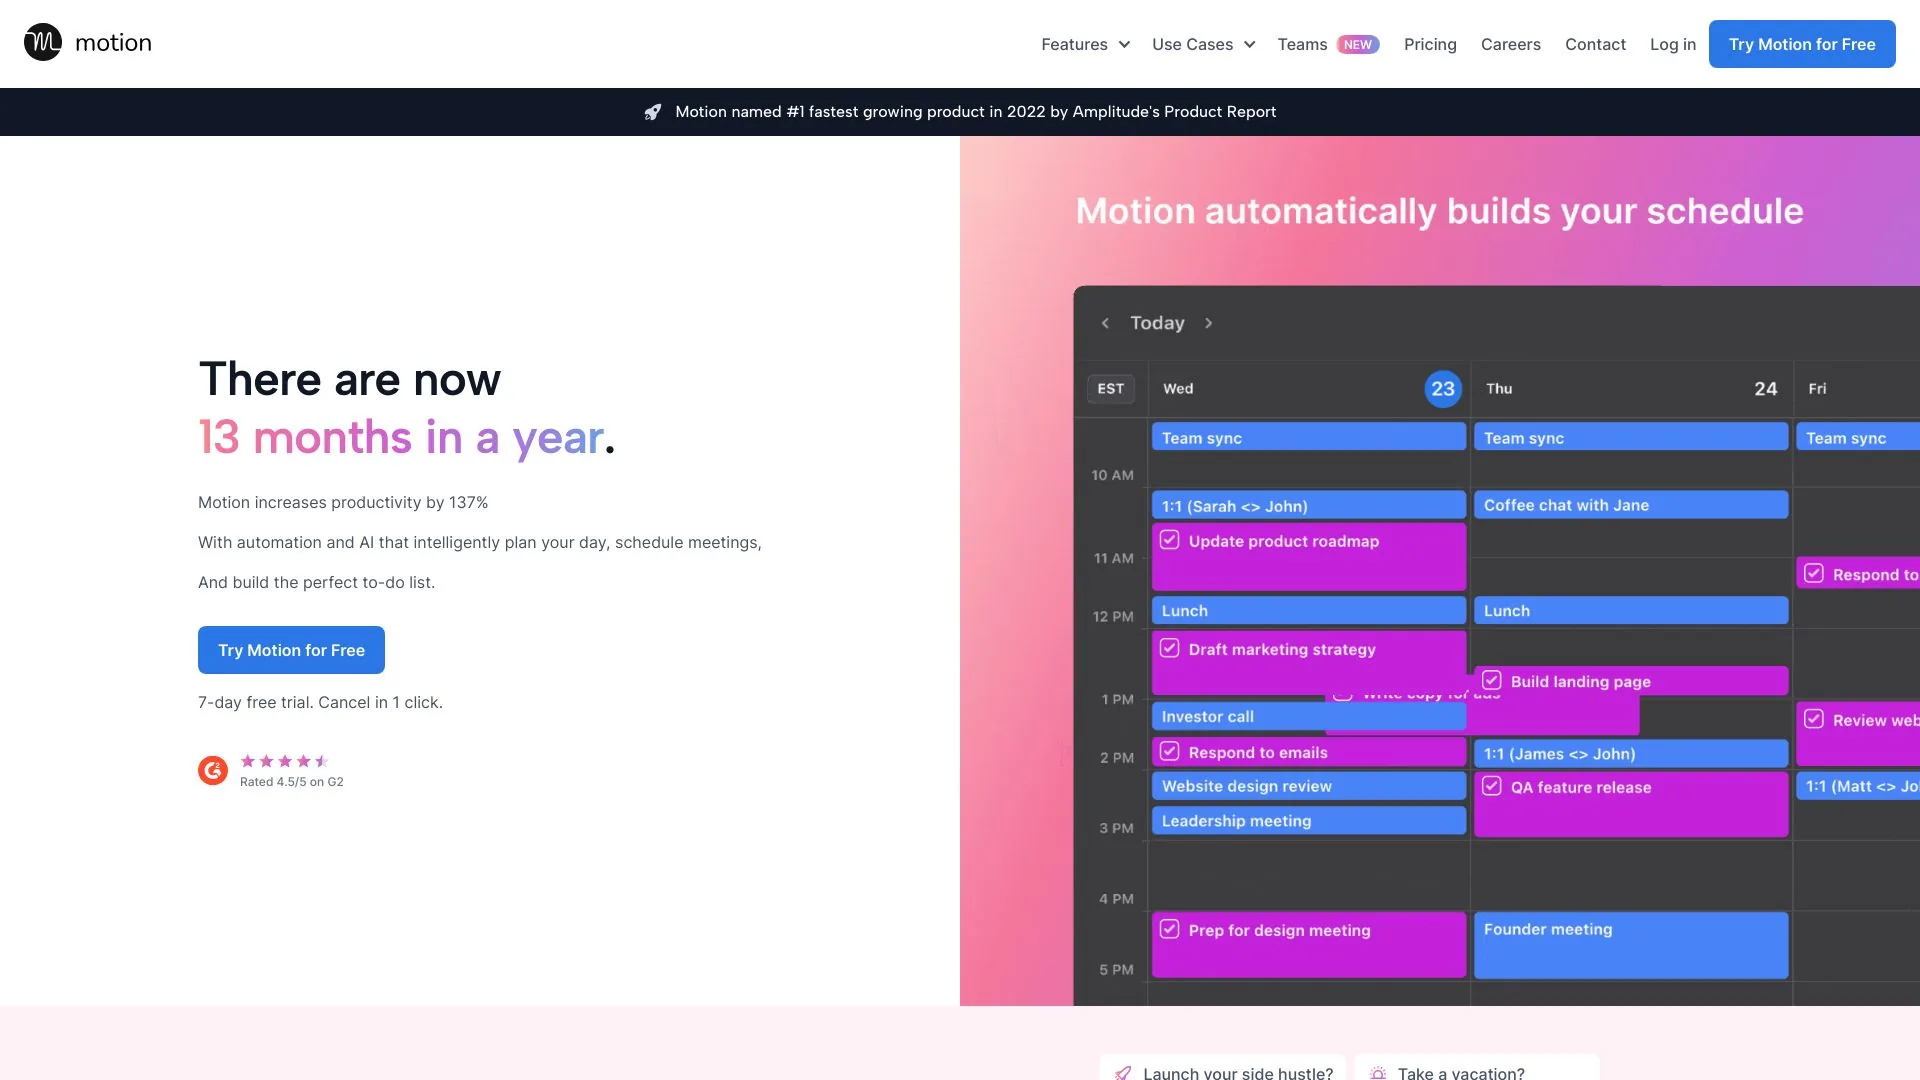Click the 10 AM time label
This screenshot has width=1920, height=1080.
pyautogui.click(x=1112, y=475)
